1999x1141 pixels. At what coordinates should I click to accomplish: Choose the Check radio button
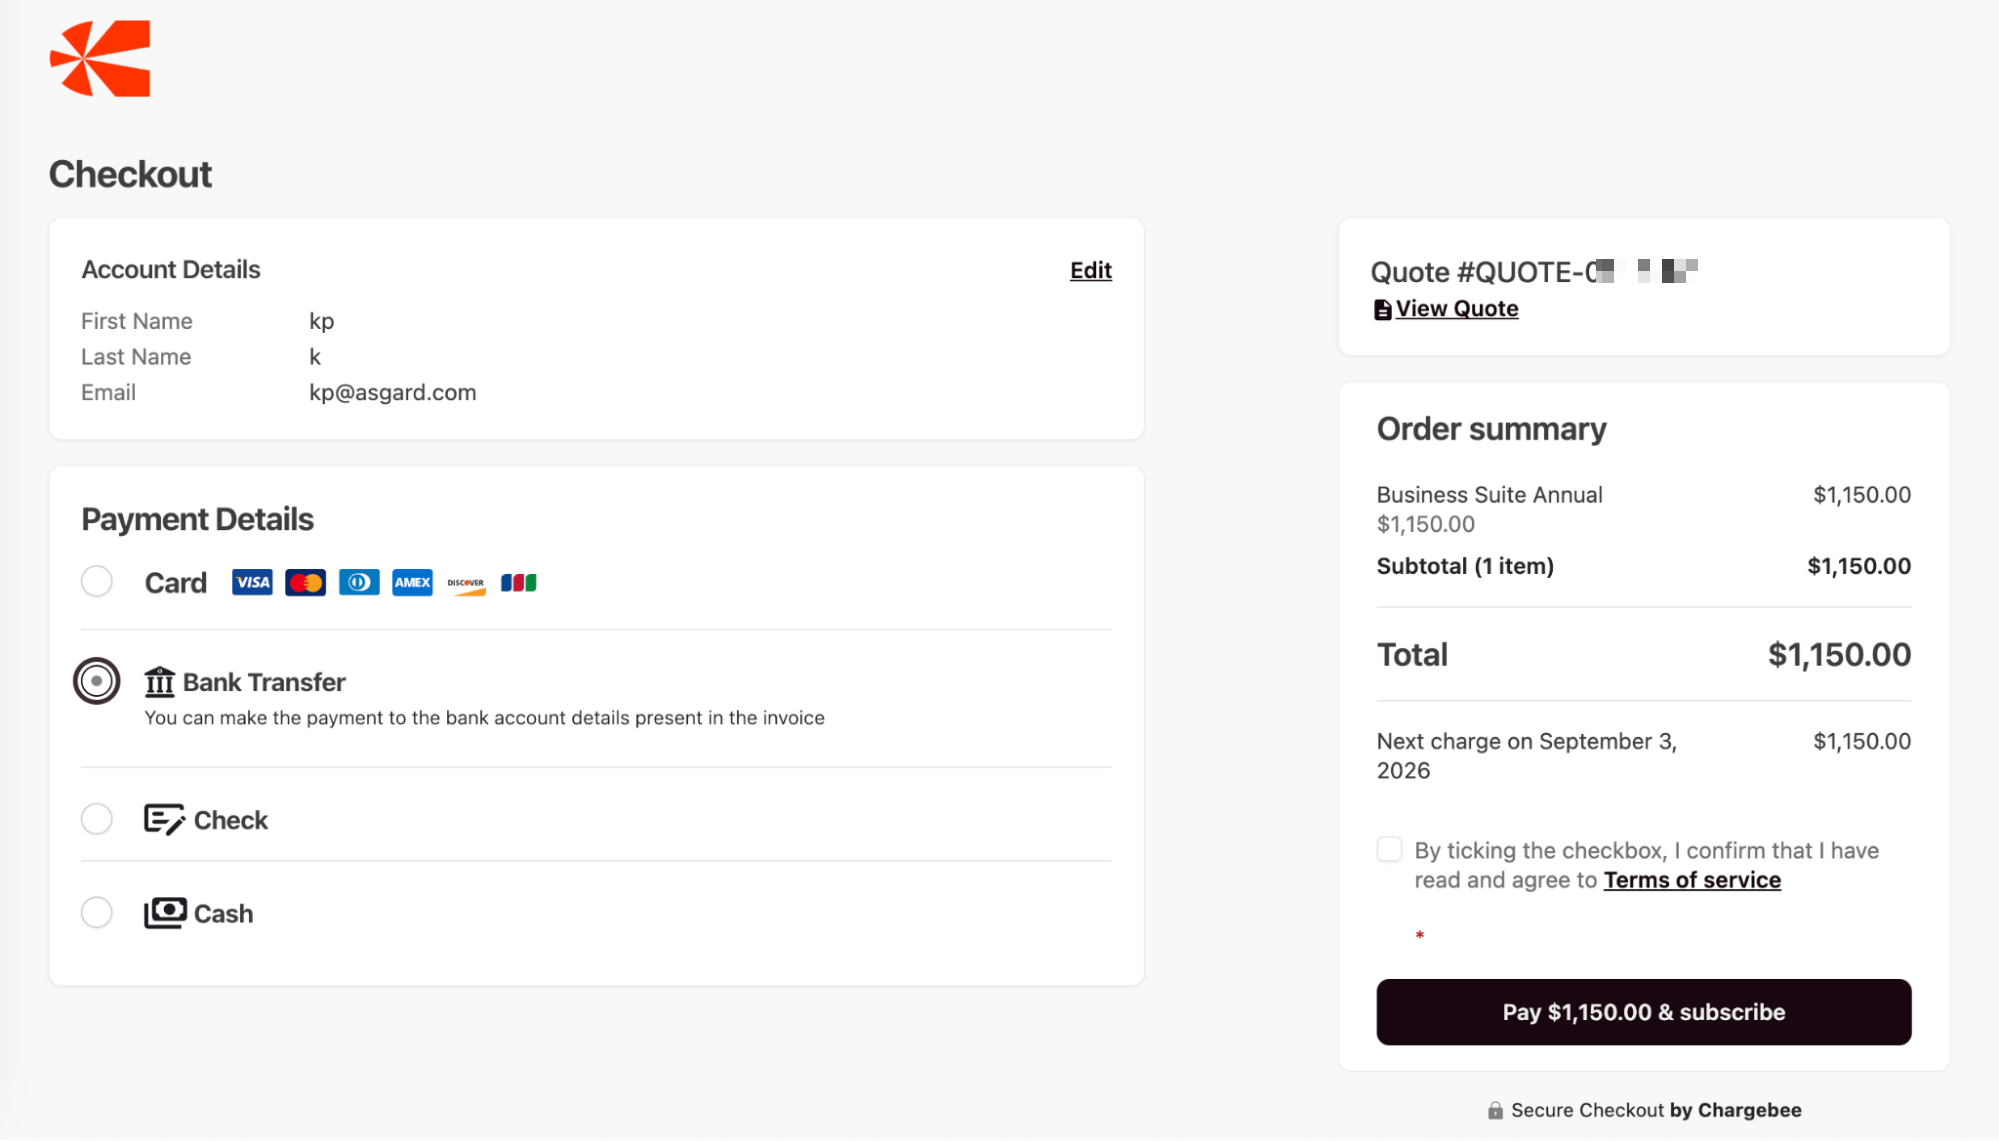[x=97, y=819]
